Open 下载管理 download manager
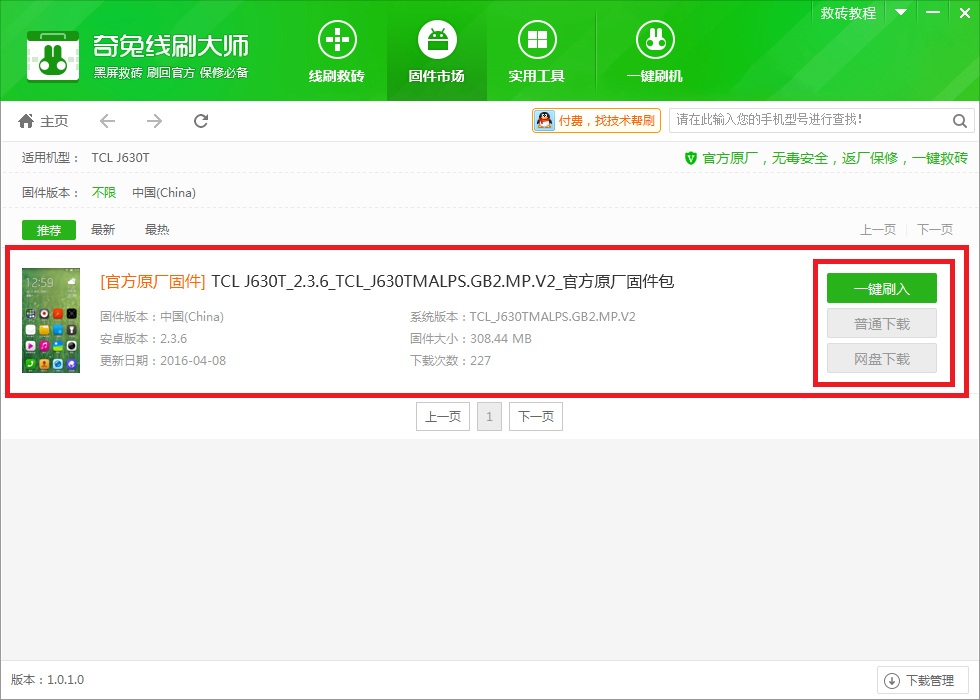Screen dimensions: 980x700 pos(921,681)
